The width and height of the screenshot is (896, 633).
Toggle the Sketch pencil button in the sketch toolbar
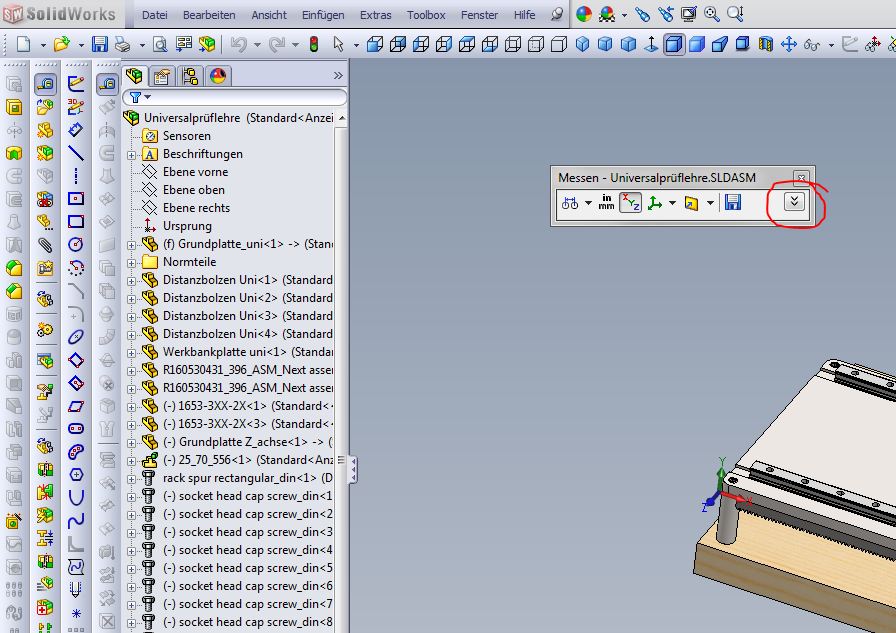point(75,83)
